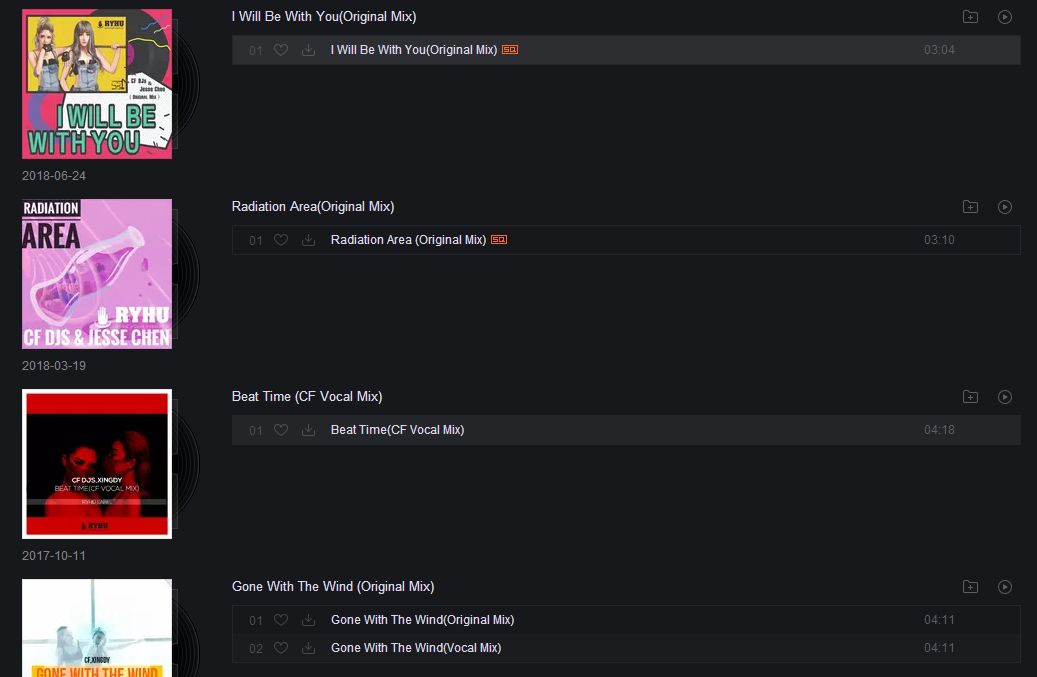This screenshot has width=1037, height=677.
Task: Like the I Will Be With You track
Action: point(281,50)
